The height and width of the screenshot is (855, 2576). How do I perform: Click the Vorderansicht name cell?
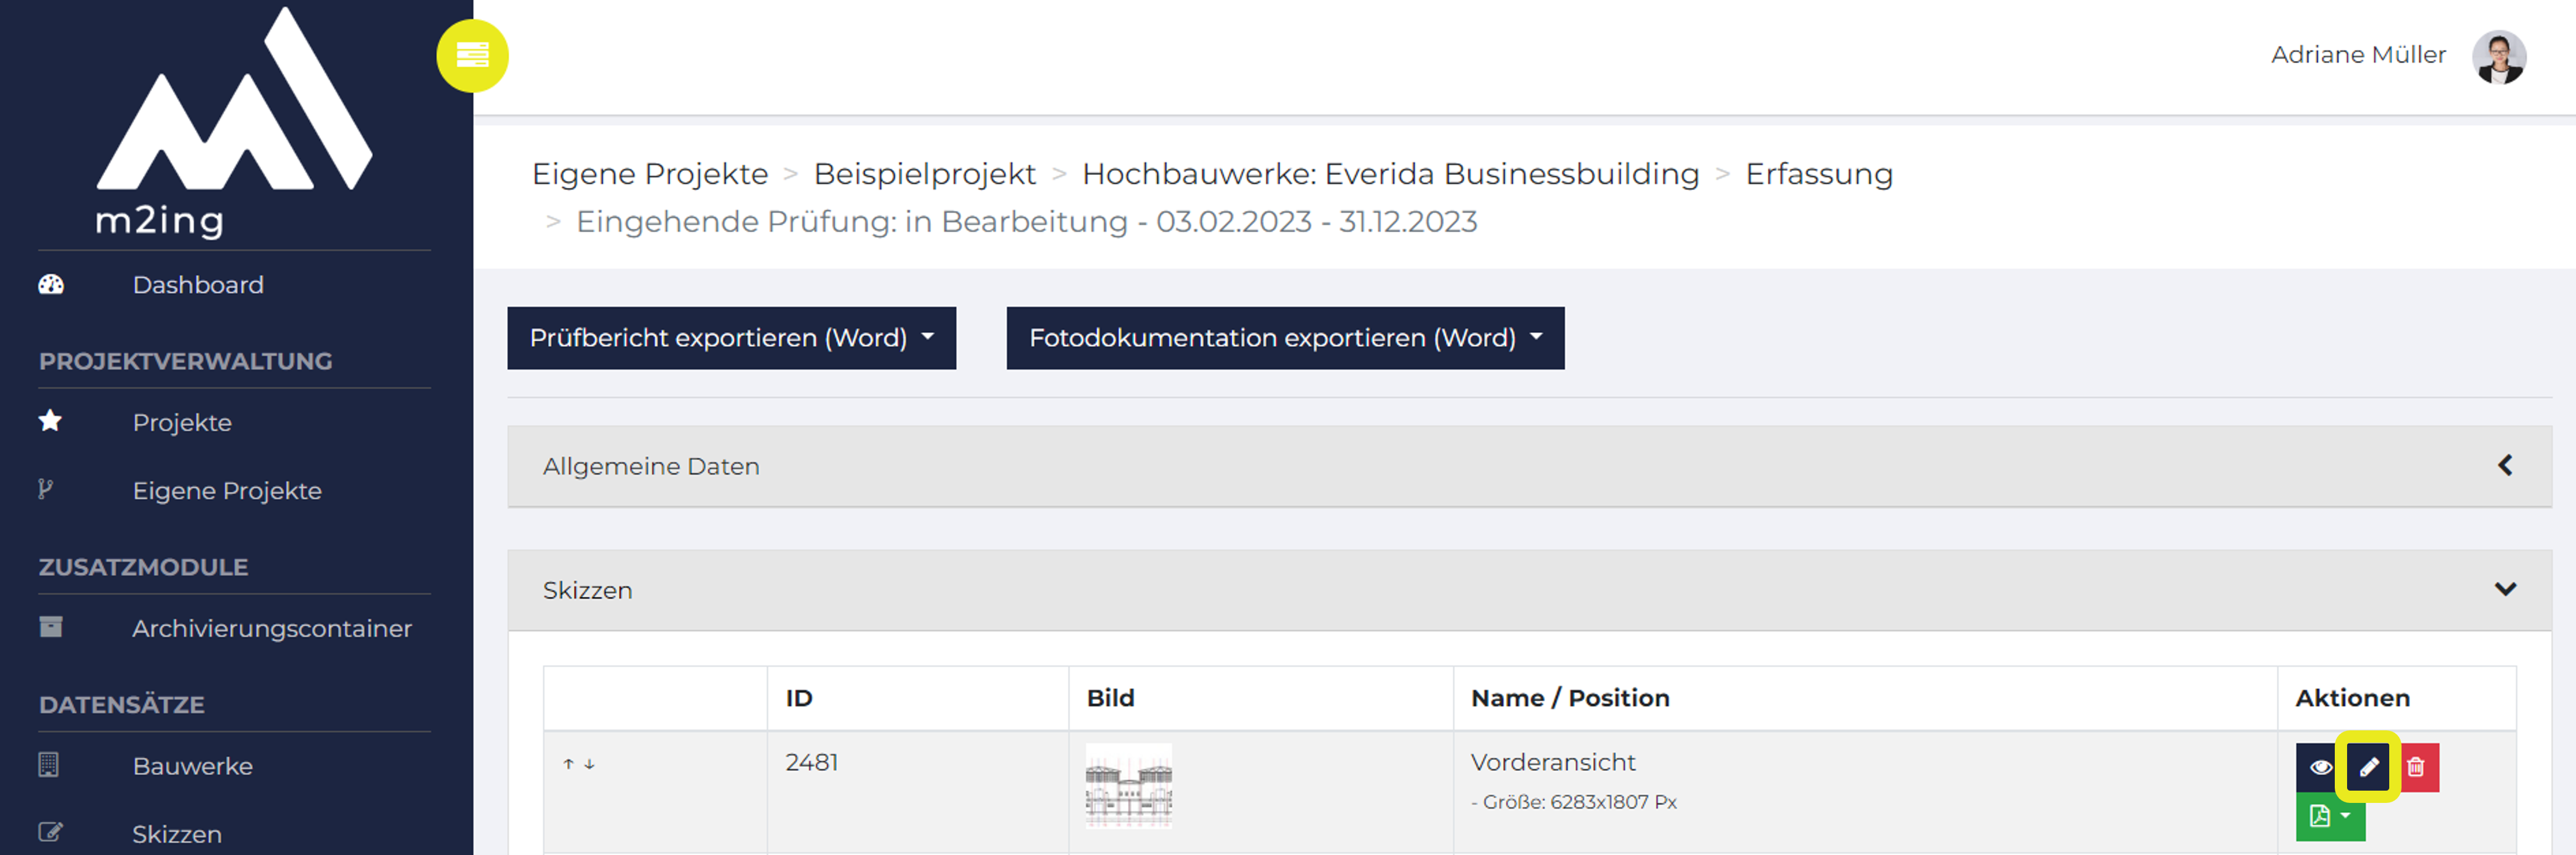pos(1553,763)
